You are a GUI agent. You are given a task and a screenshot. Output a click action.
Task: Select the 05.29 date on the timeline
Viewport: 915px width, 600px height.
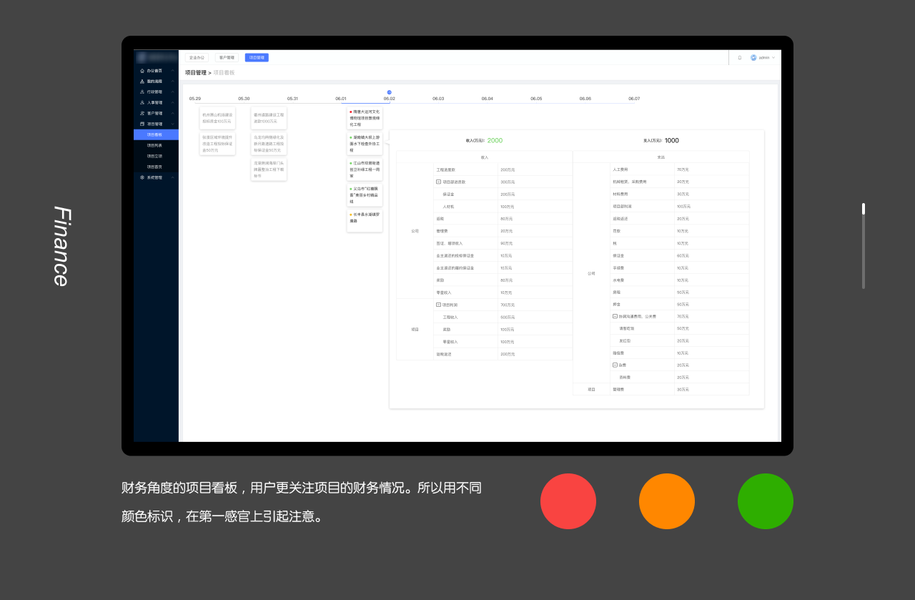point(195,99)
